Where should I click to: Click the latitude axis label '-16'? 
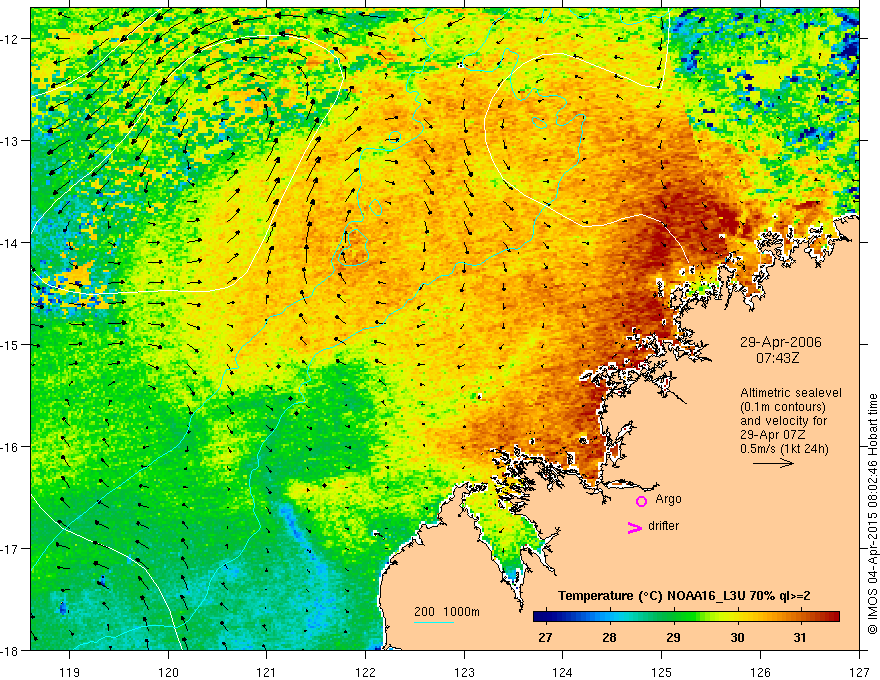coord(11,447)
